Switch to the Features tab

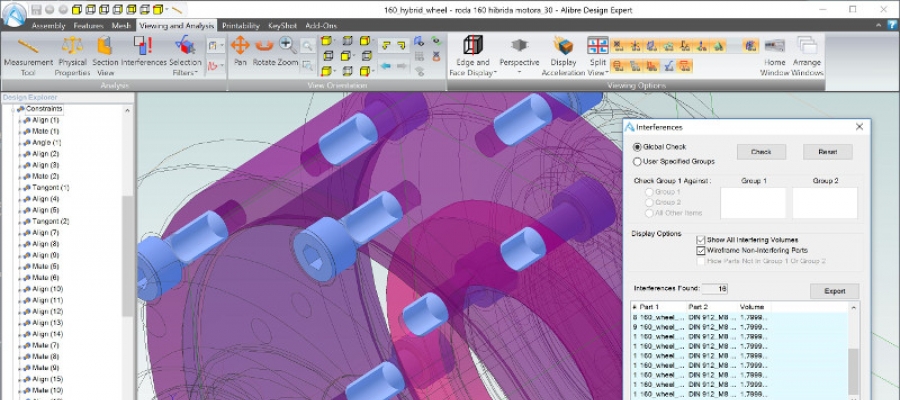tap(87, 25)
